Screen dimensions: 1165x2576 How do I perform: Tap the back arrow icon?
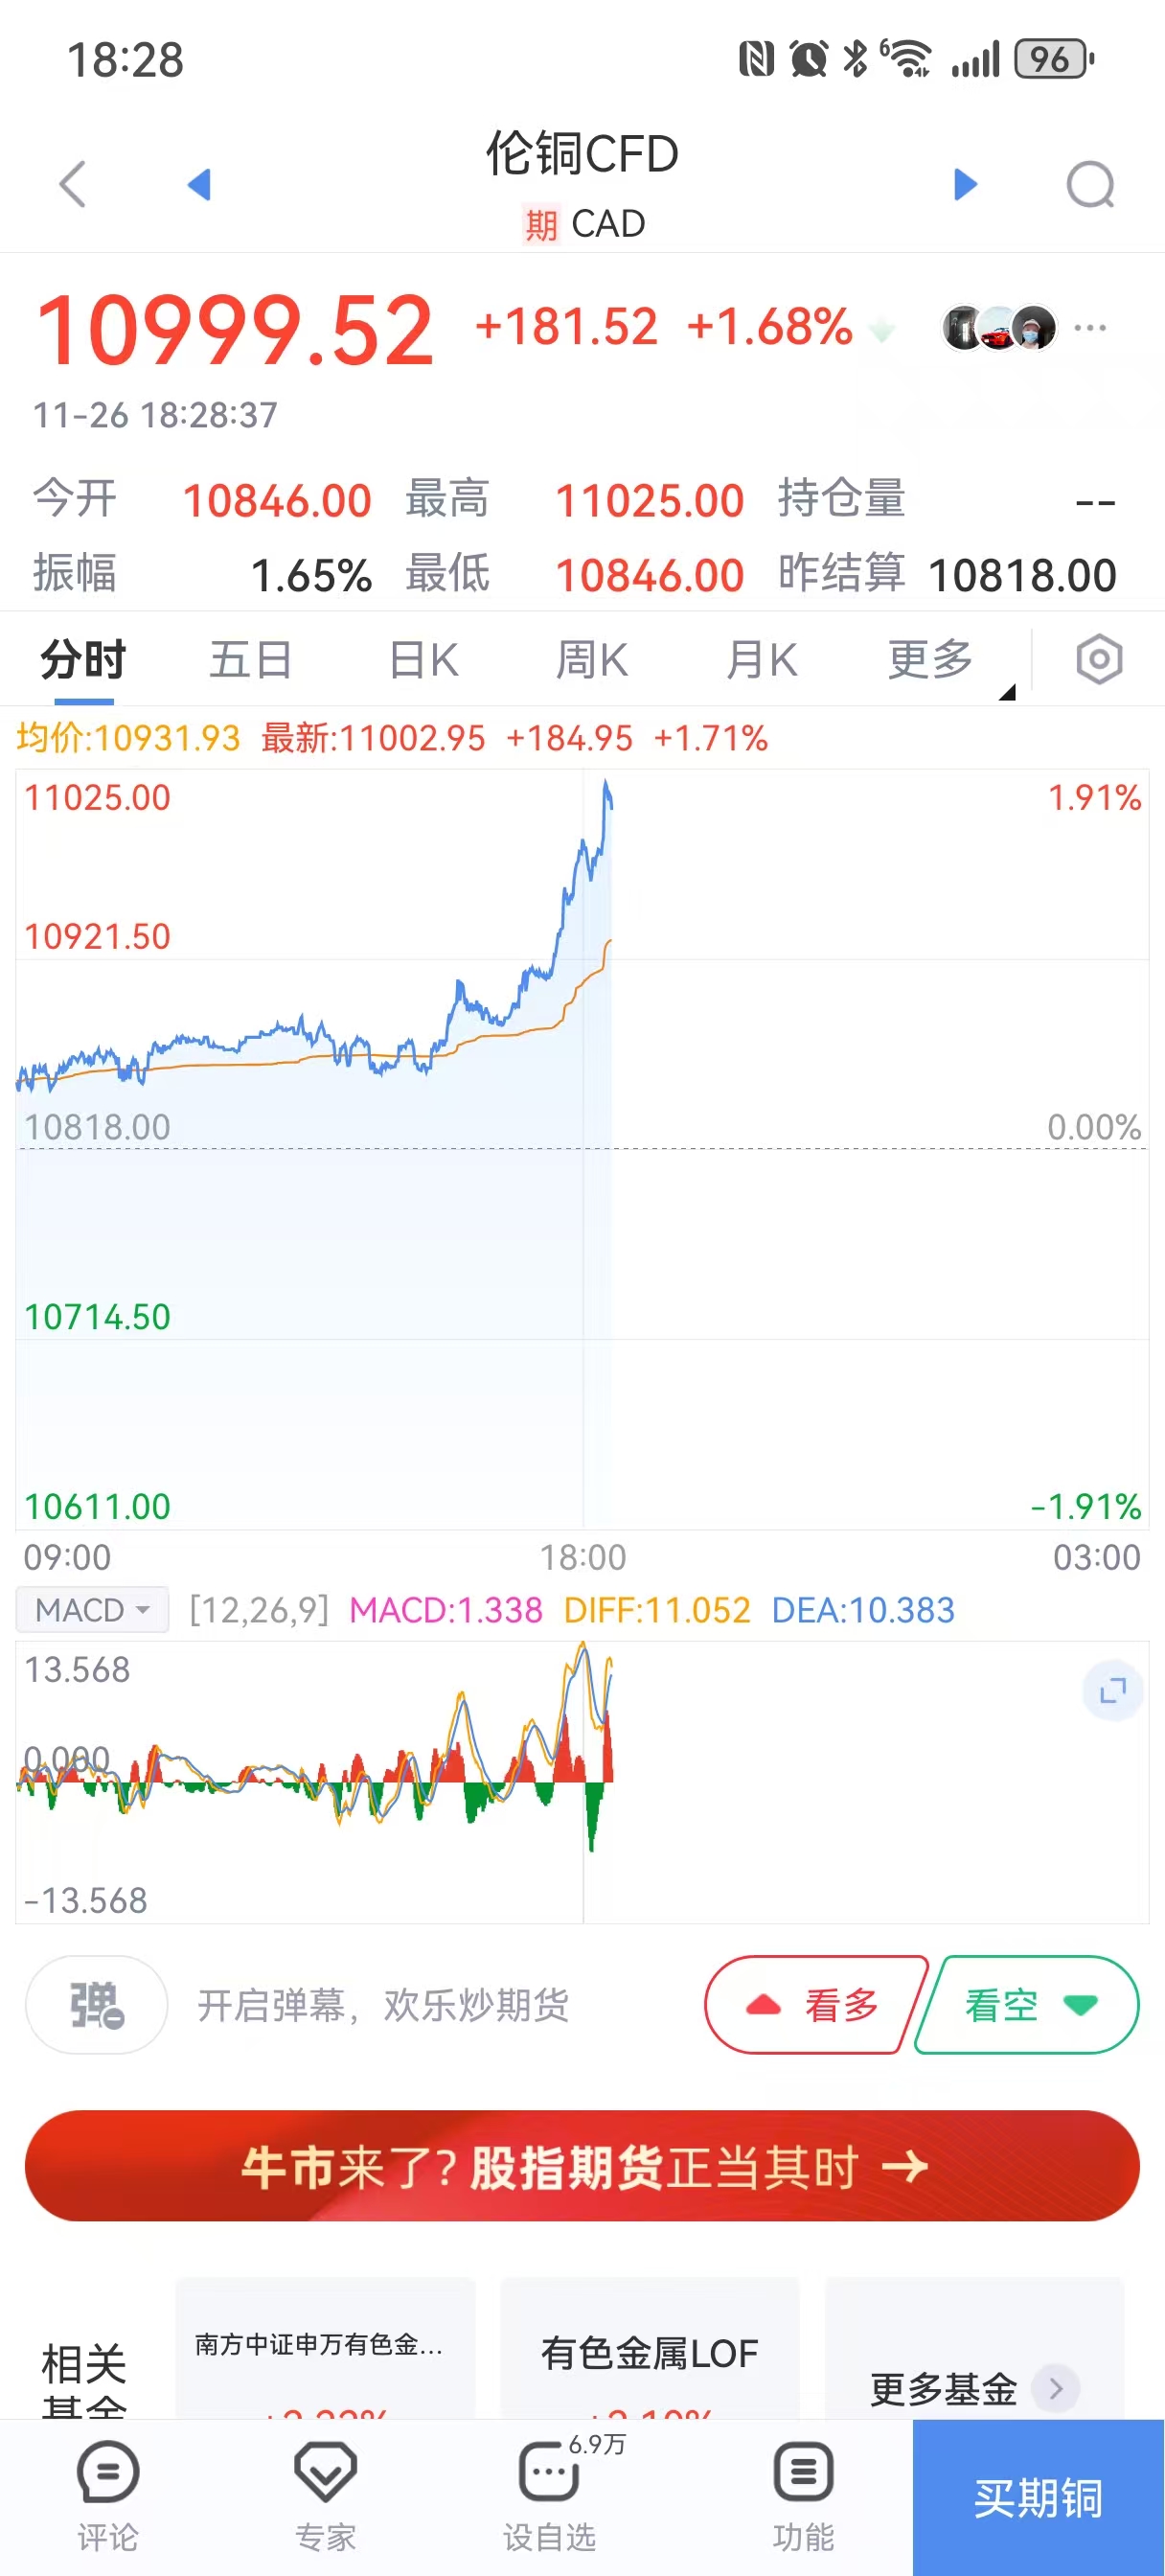73,184
